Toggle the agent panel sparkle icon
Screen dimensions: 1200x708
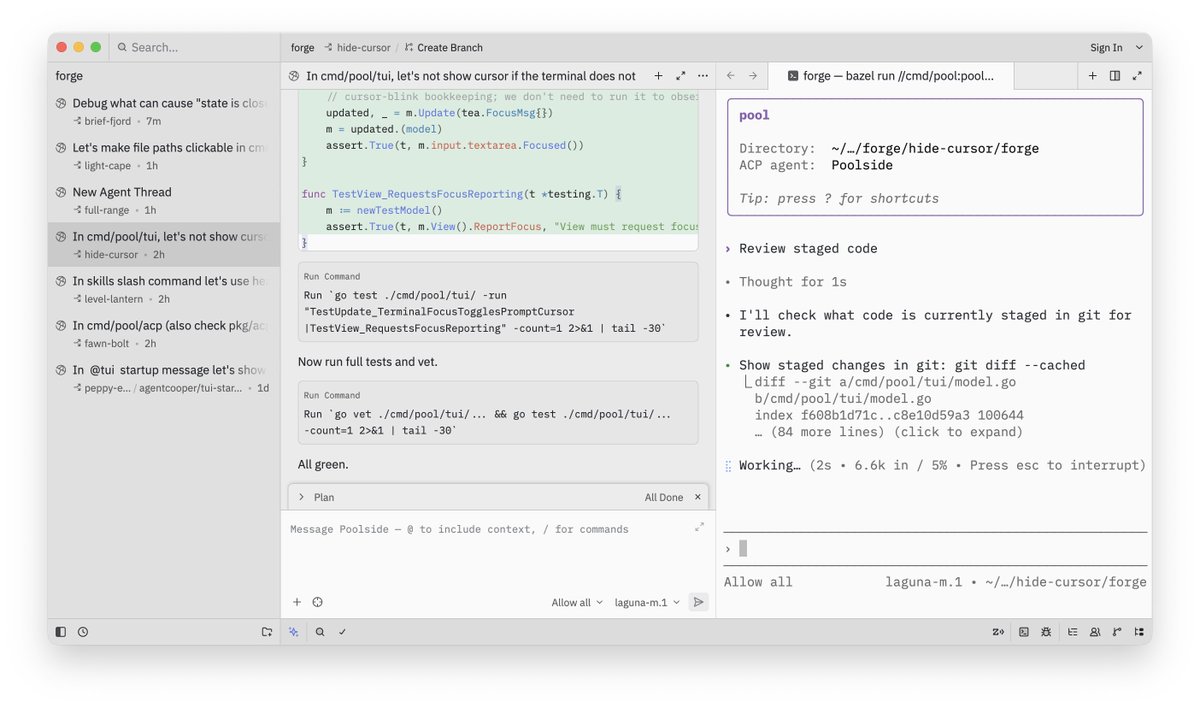point(294,632)
